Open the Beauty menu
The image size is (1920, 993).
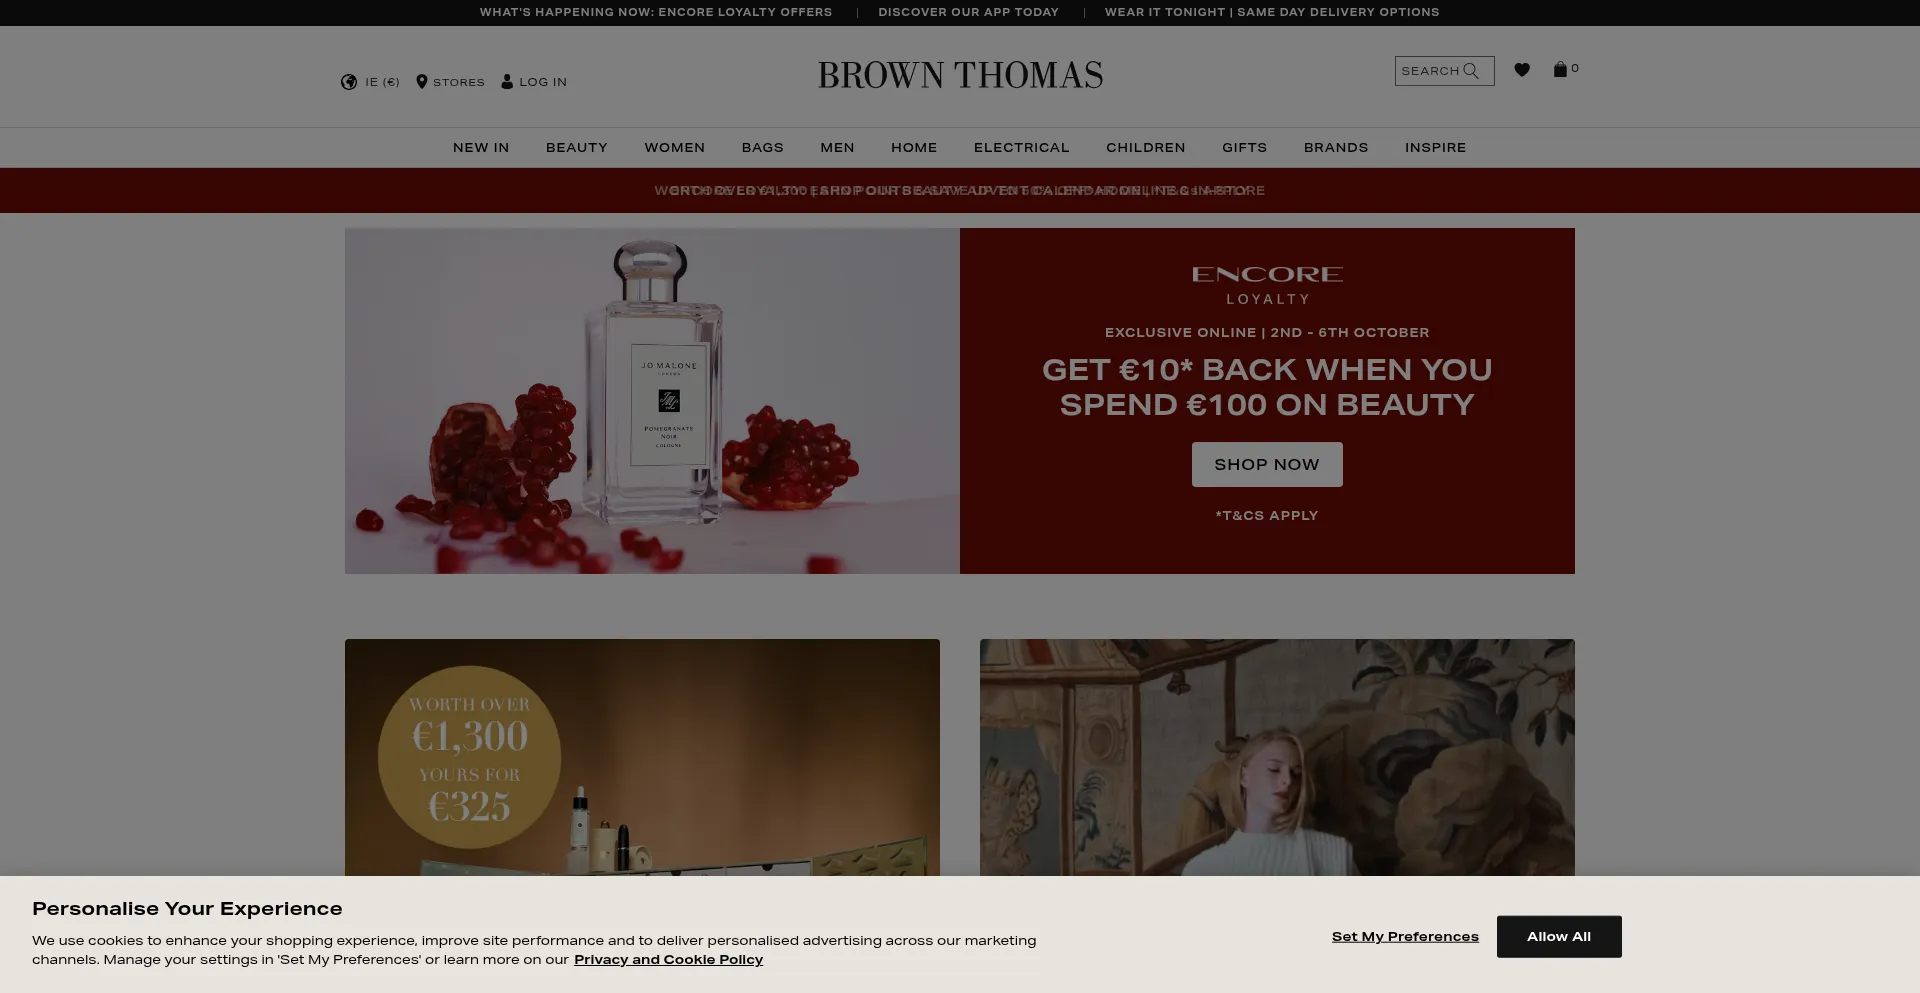coord(577,147)
